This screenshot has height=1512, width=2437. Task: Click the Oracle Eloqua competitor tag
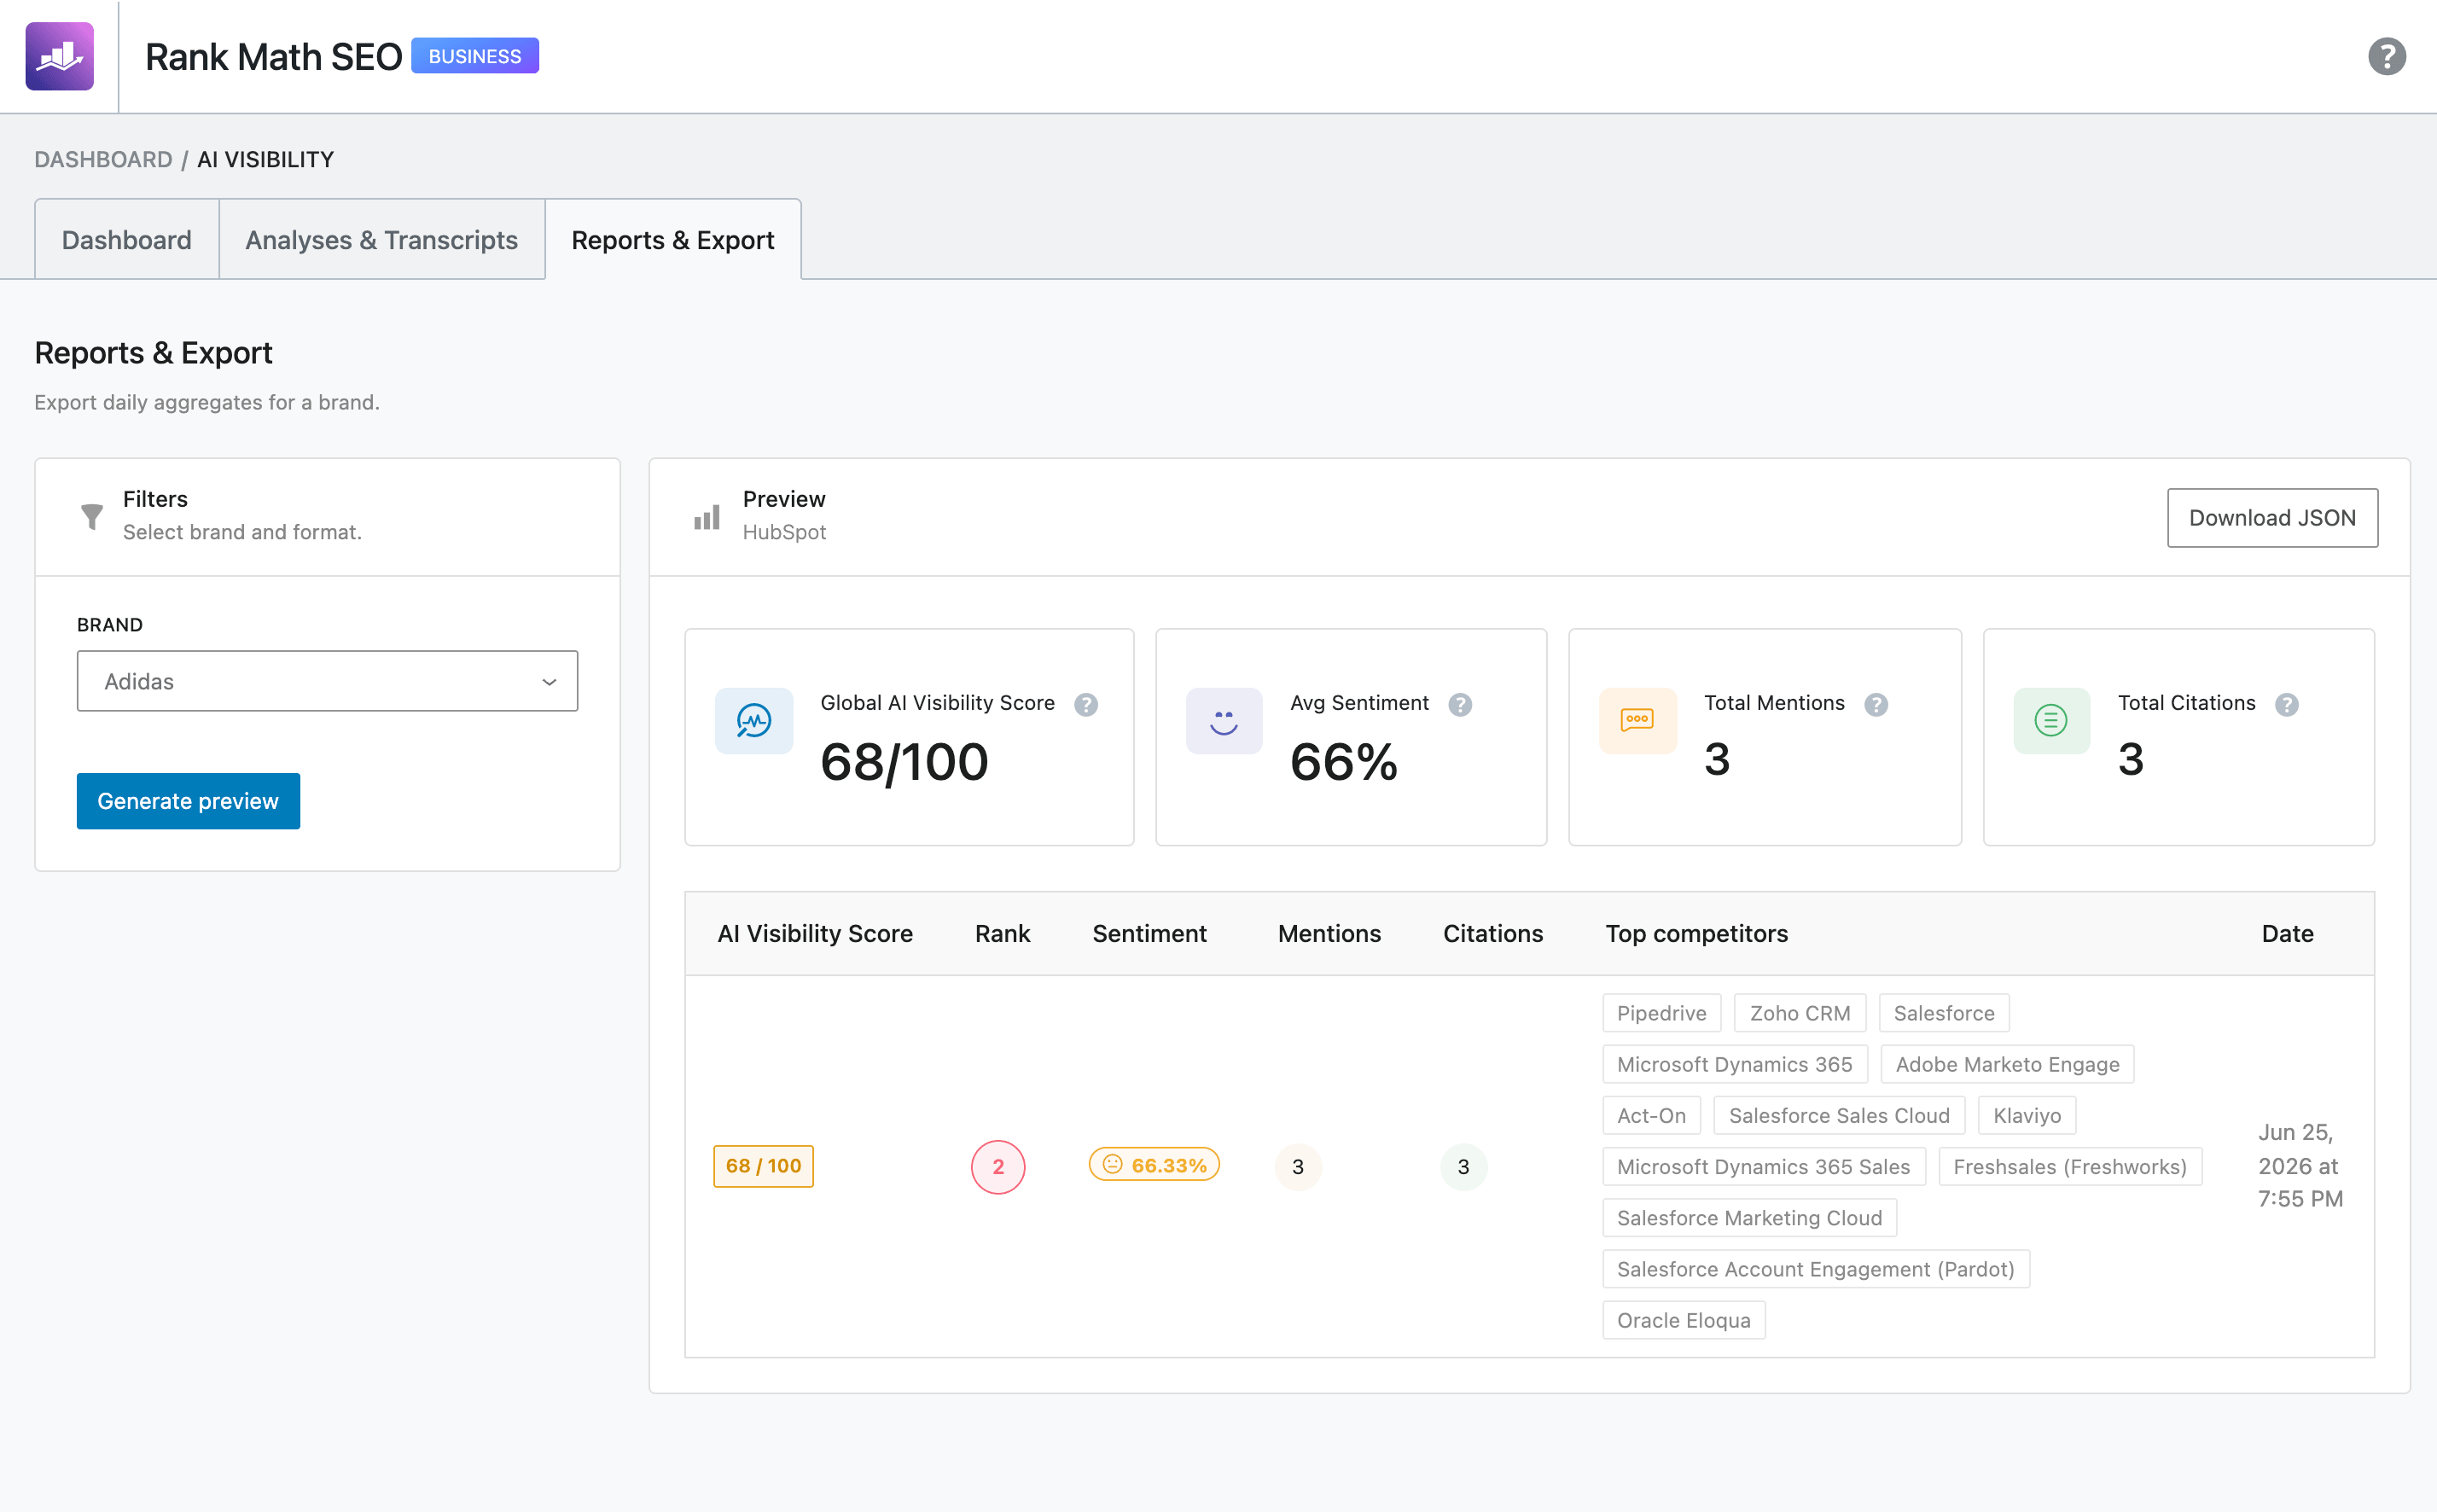(1683, 1320)
